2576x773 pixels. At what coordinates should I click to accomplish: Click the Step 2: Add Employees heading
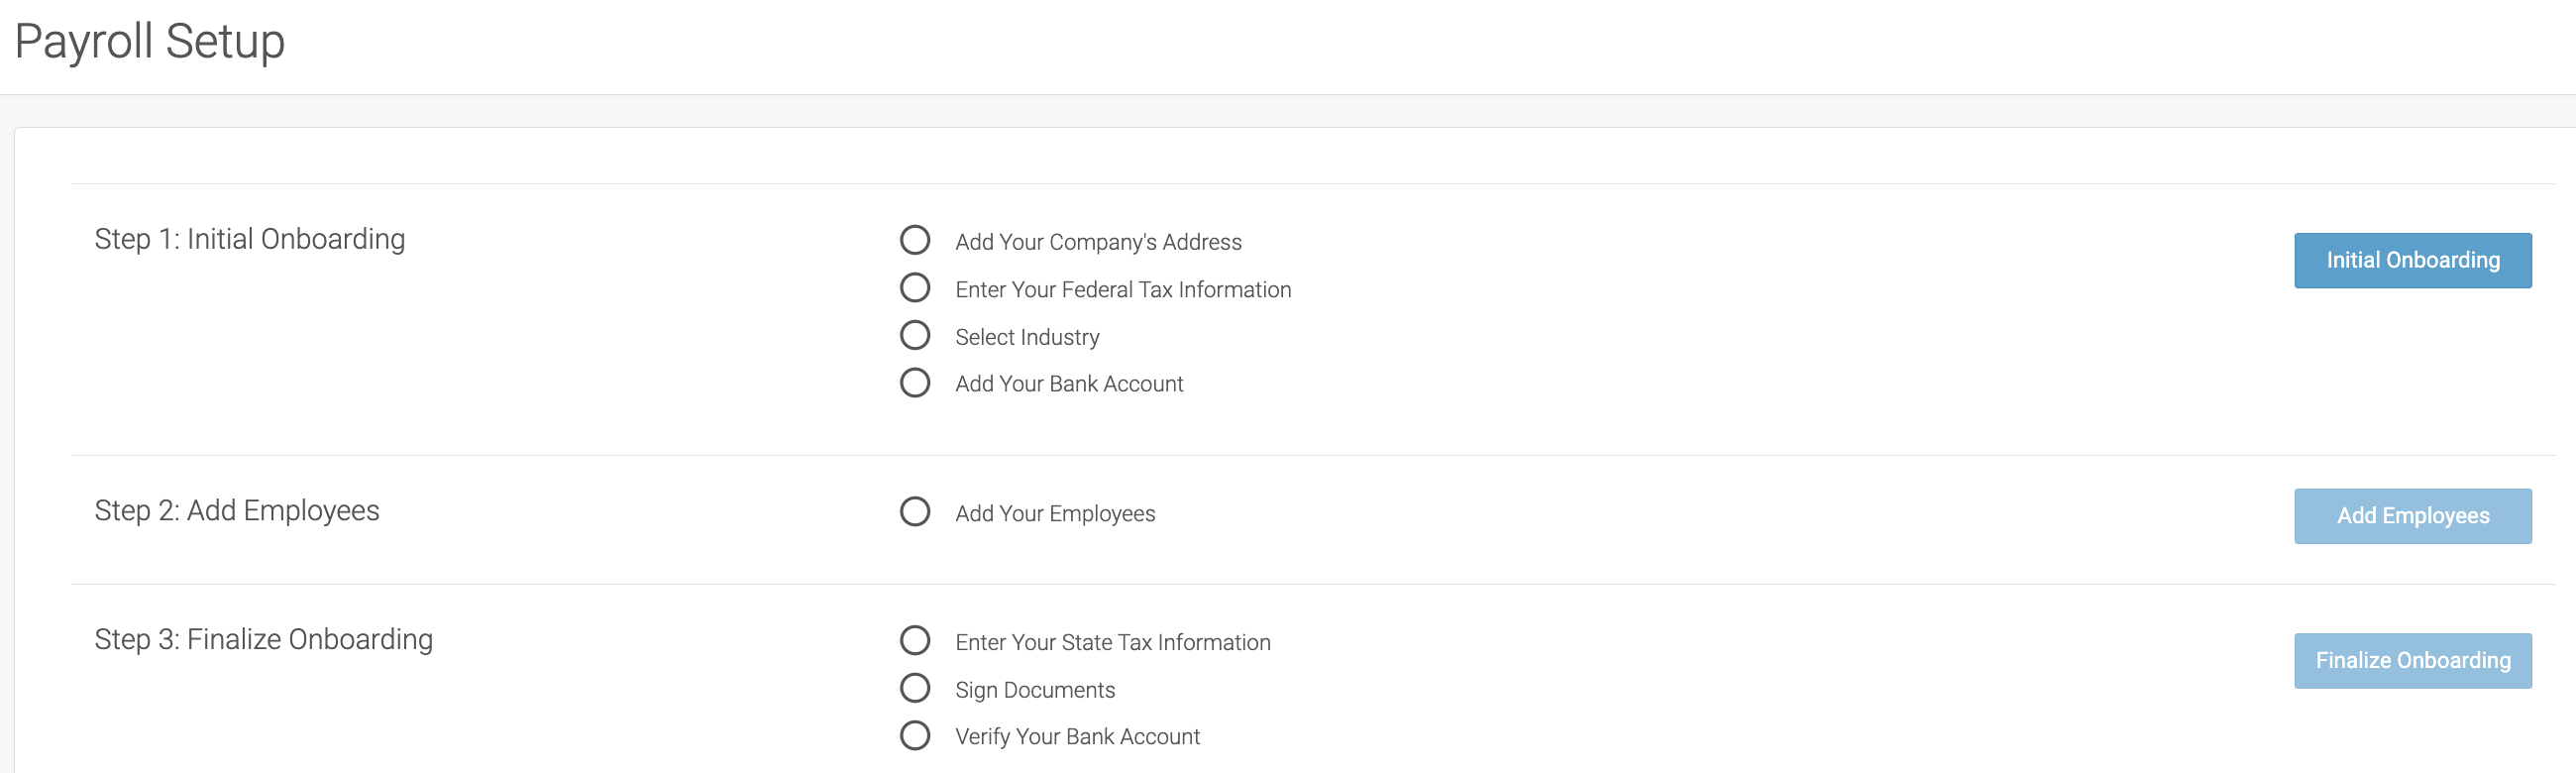(x=237, y=511)
